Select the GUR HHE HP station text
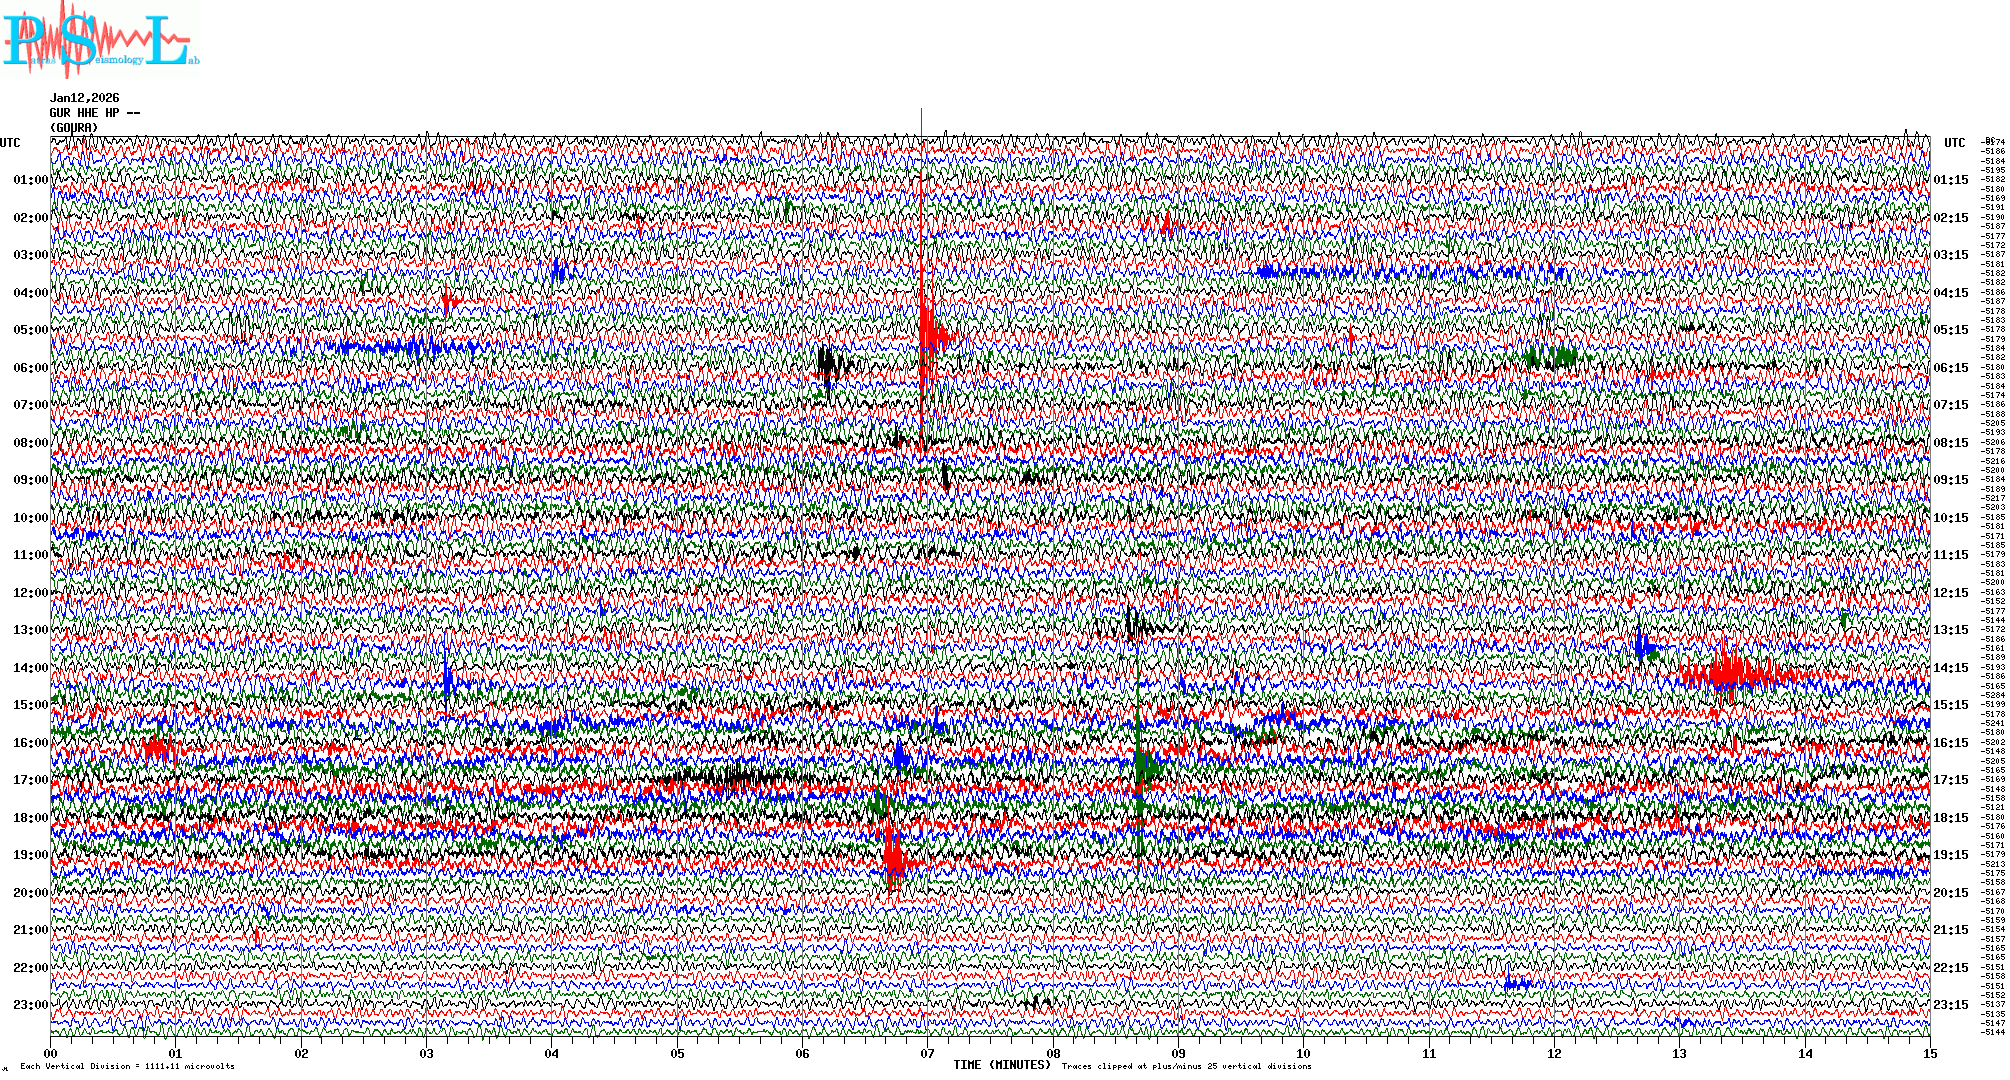 point(94,113)
